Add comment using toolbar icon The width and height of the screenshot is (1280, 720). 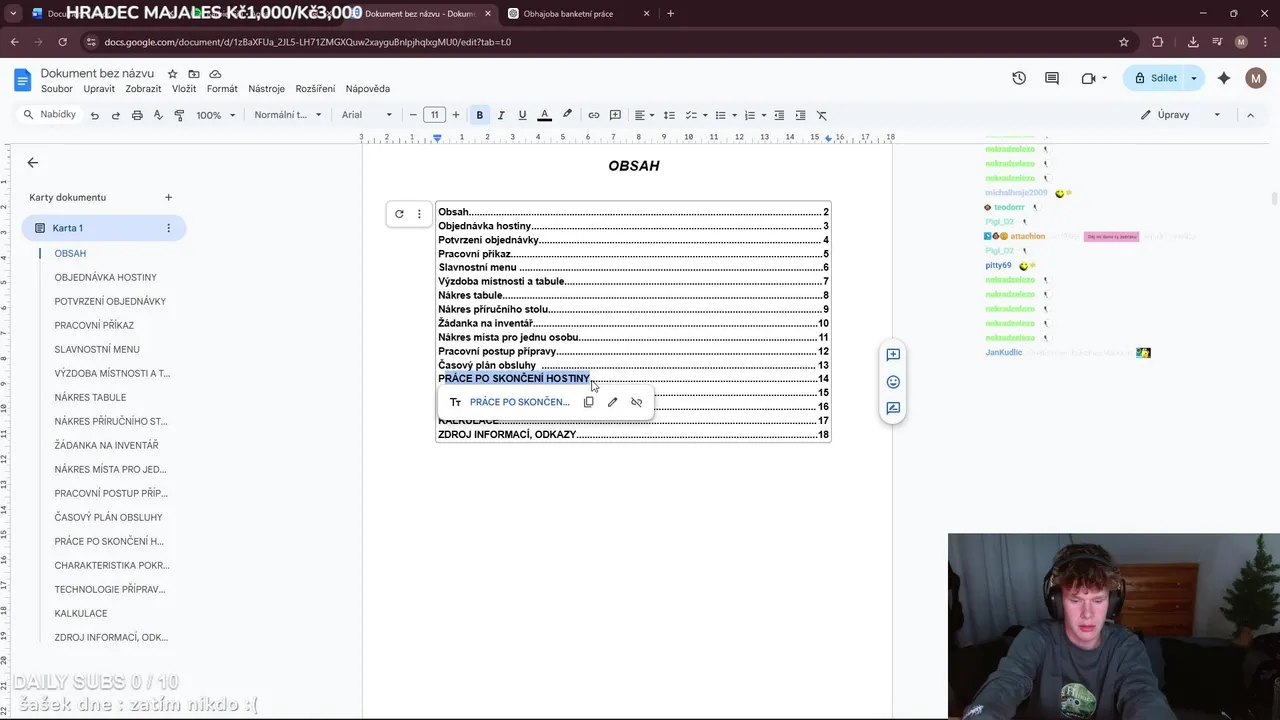[x=615, y=115]
